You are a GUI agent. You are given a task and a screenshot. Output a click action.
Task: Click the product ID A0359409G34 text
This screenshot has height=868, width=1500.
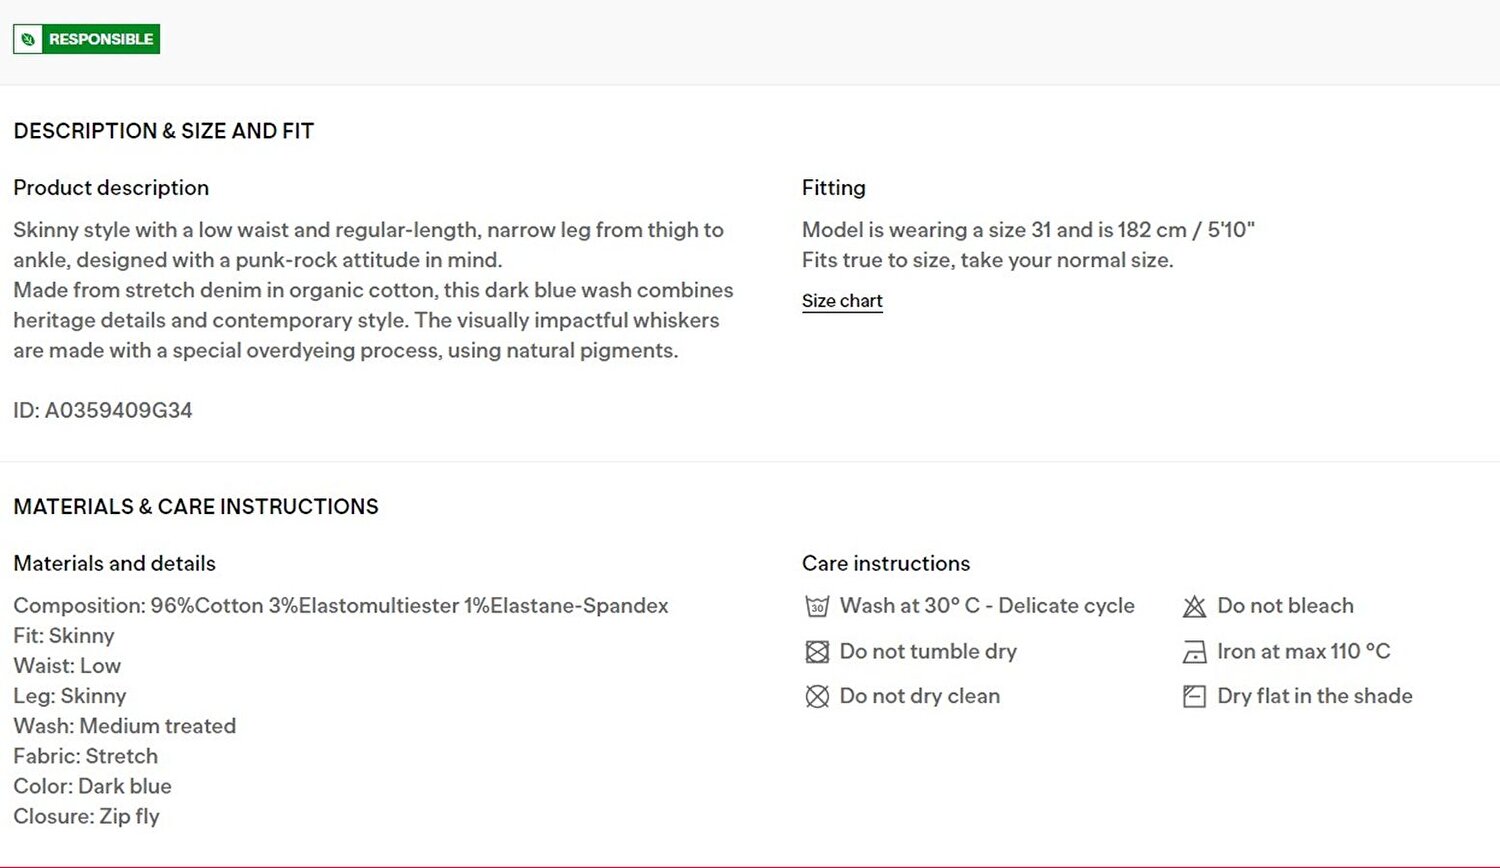point(103,410)
